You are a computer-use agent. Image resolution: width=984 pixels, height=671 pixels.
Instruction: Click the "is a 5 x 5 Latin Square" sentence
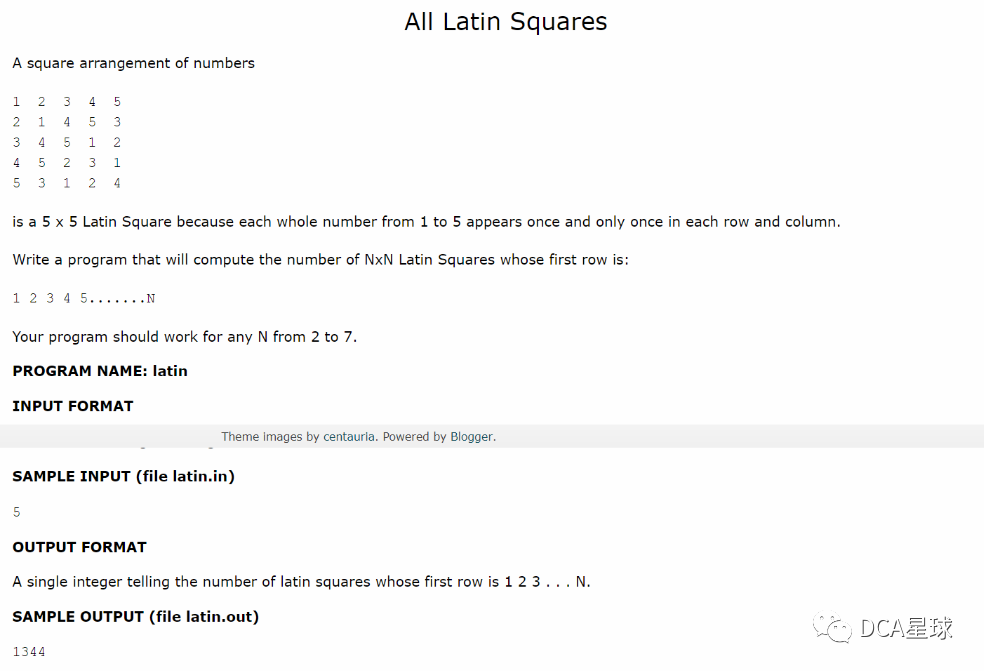426,221
